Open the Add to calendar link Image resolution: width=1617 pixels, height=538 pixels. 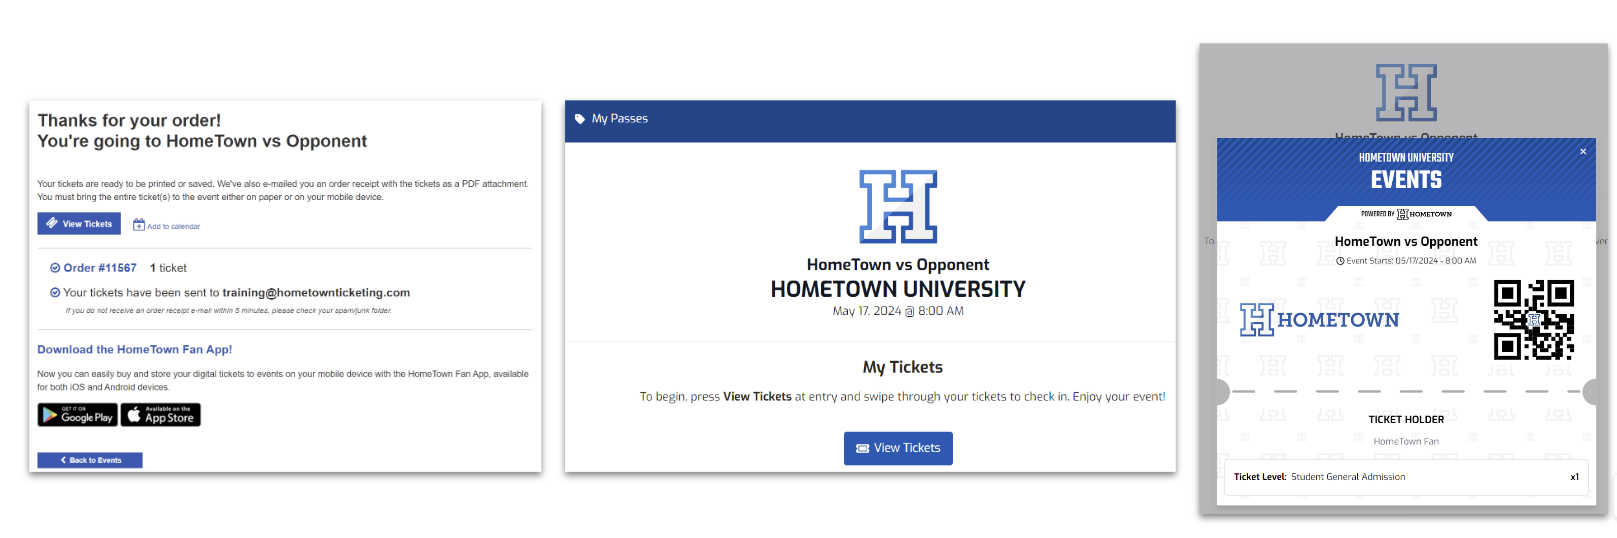coord(174,227)
